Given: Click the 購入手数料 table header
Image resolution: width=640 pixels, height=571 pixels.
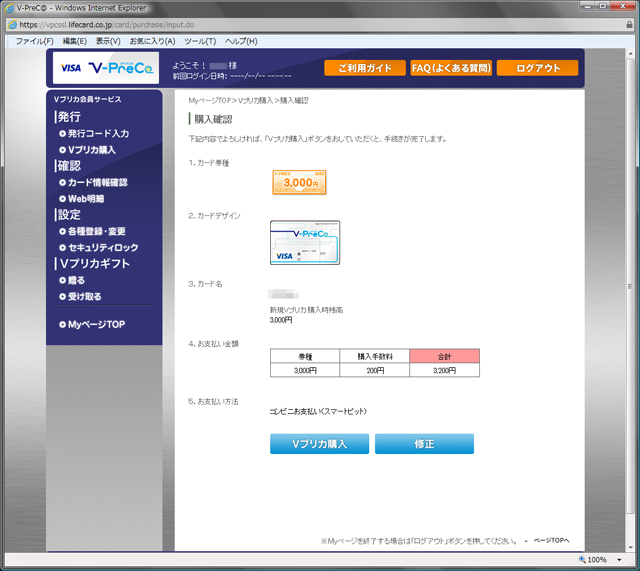Looking at the screenshot, I should coord(375,356).
